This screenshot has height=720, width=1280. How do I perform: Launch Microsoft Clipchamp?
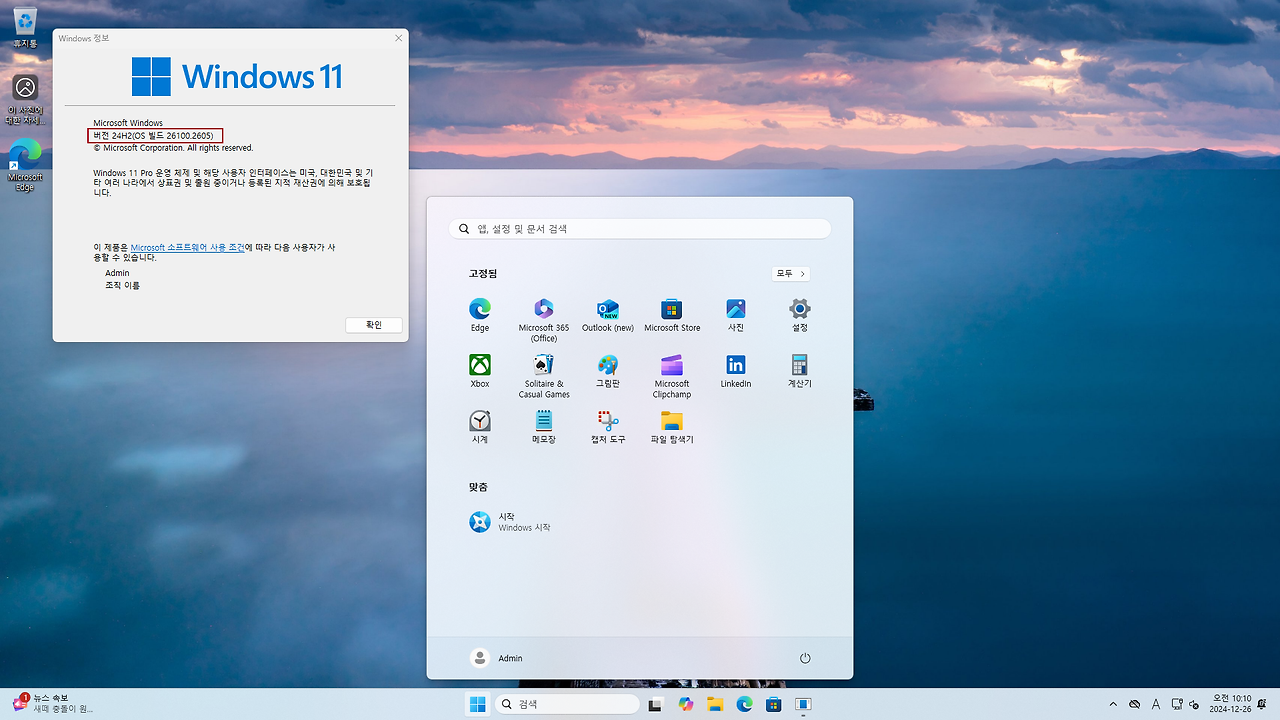[671, 366]
